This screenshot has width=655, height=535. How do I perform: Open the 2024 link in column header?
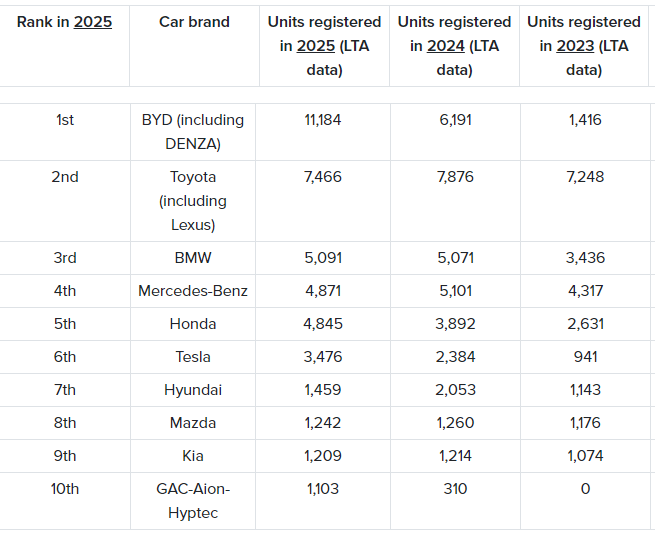pos(445,46)
